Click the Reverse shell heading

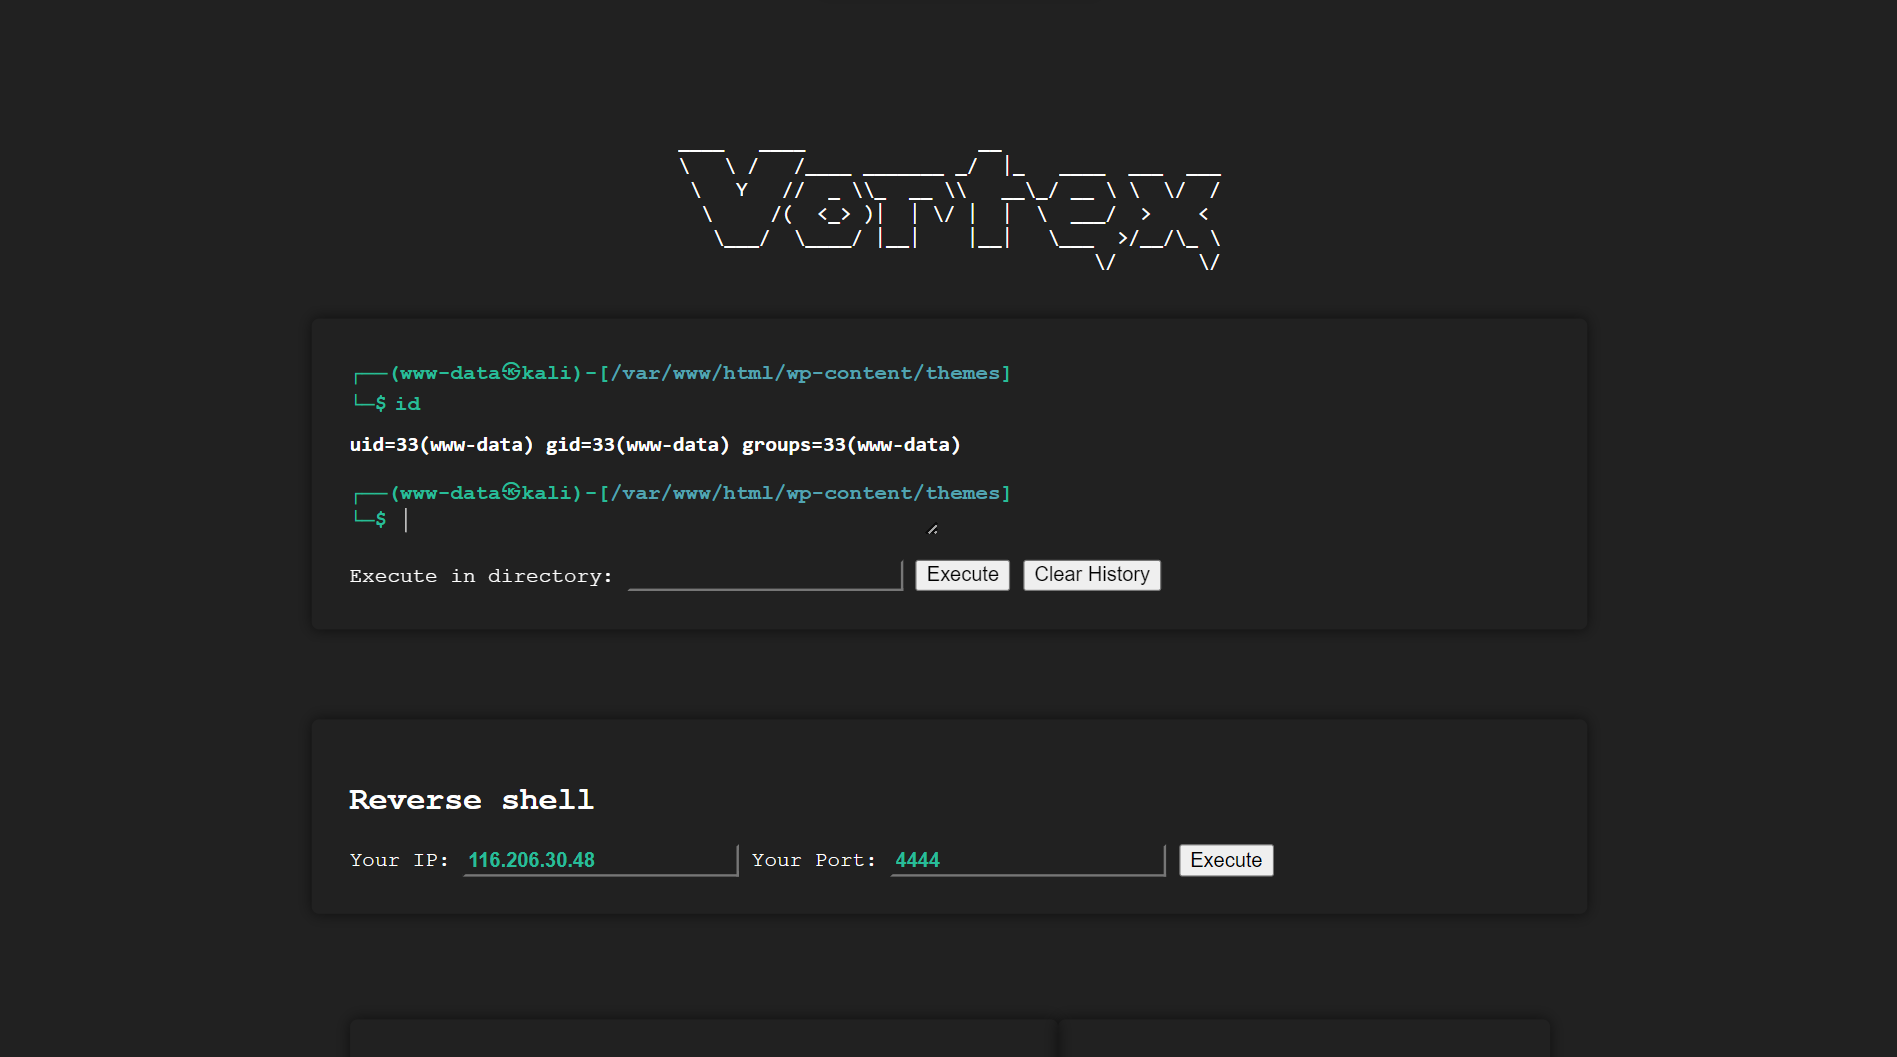471,800
